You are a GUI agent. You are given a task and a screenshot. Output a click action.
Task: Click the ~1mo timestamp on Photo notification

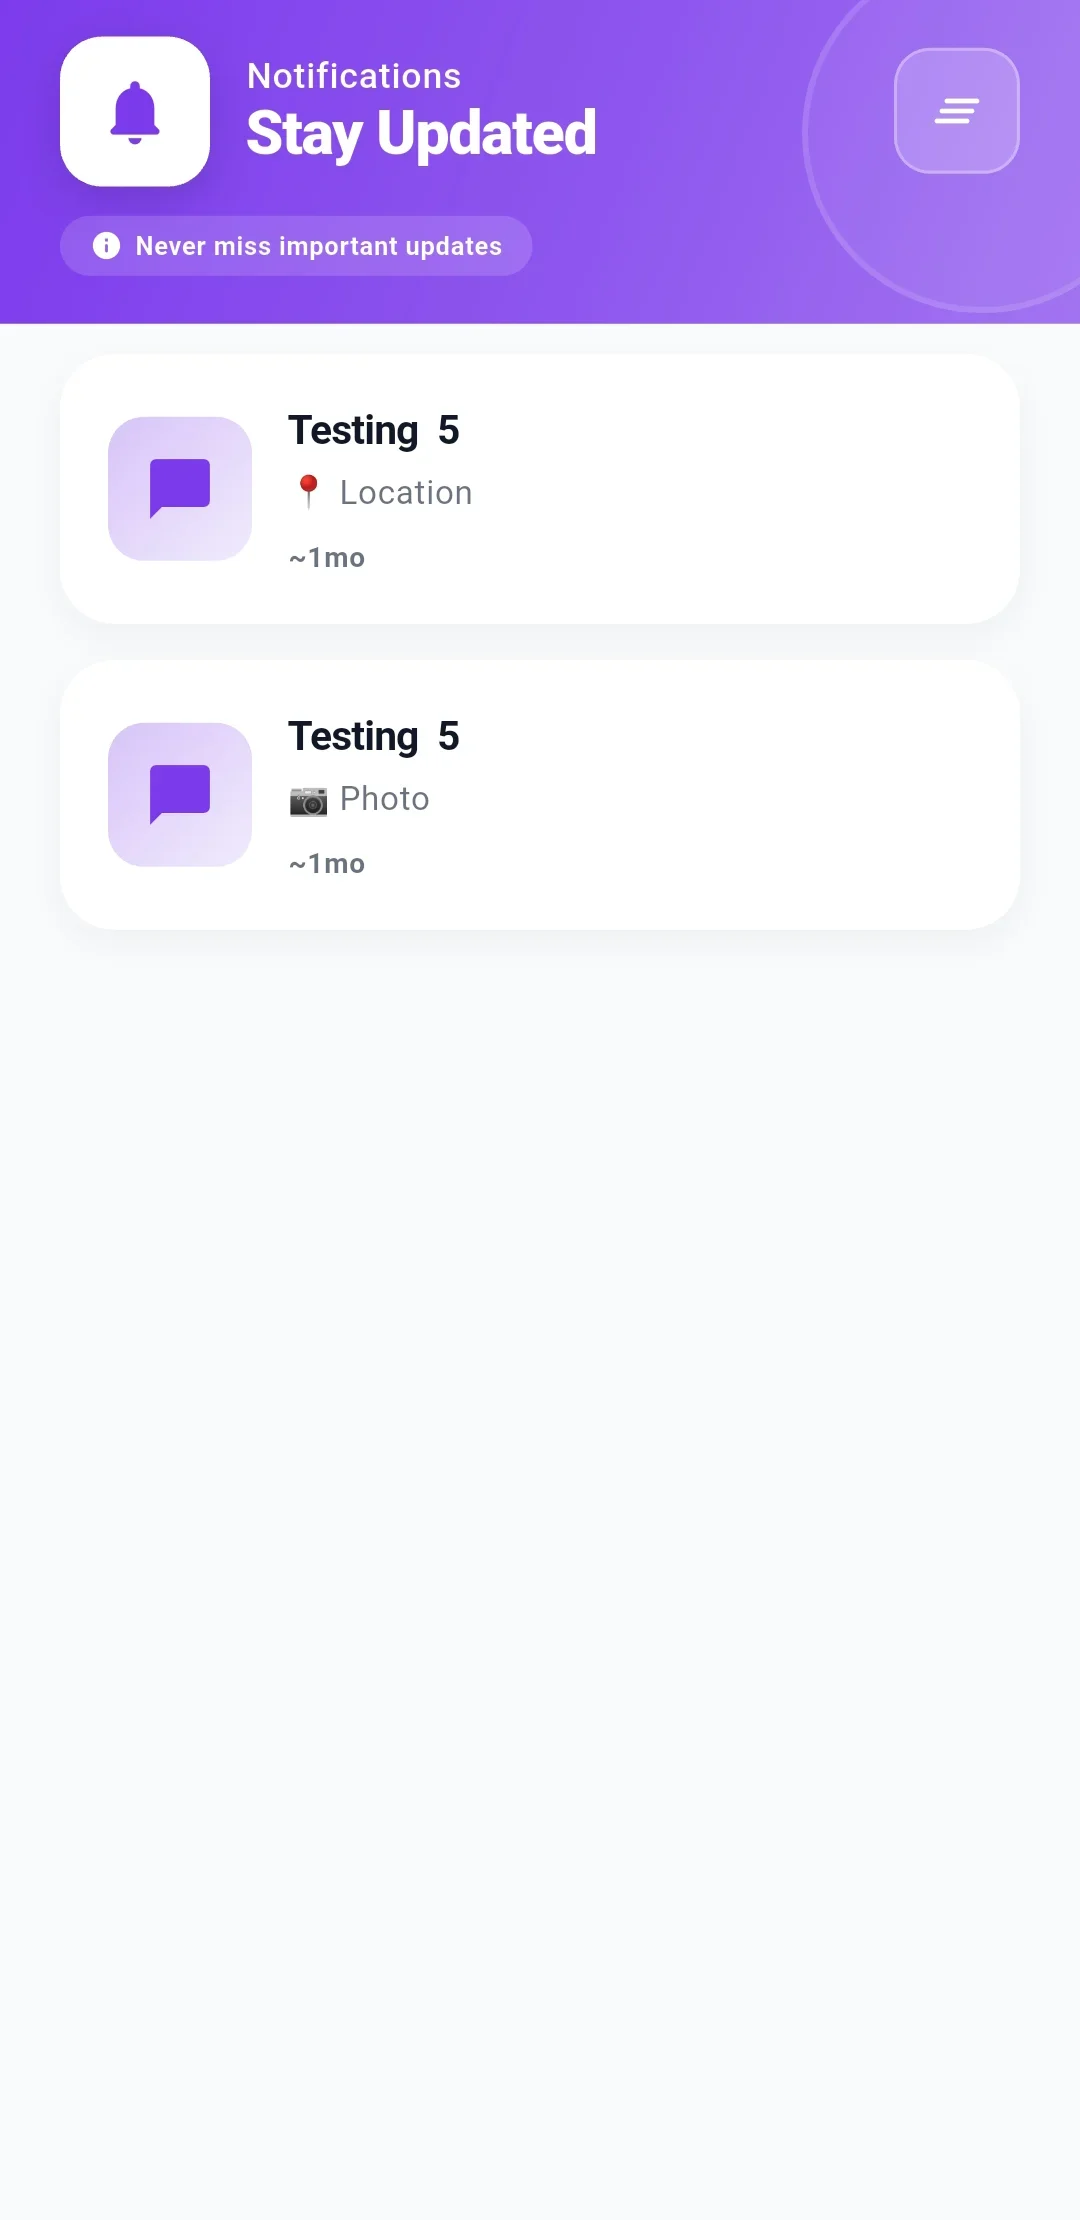coord(327,864)
